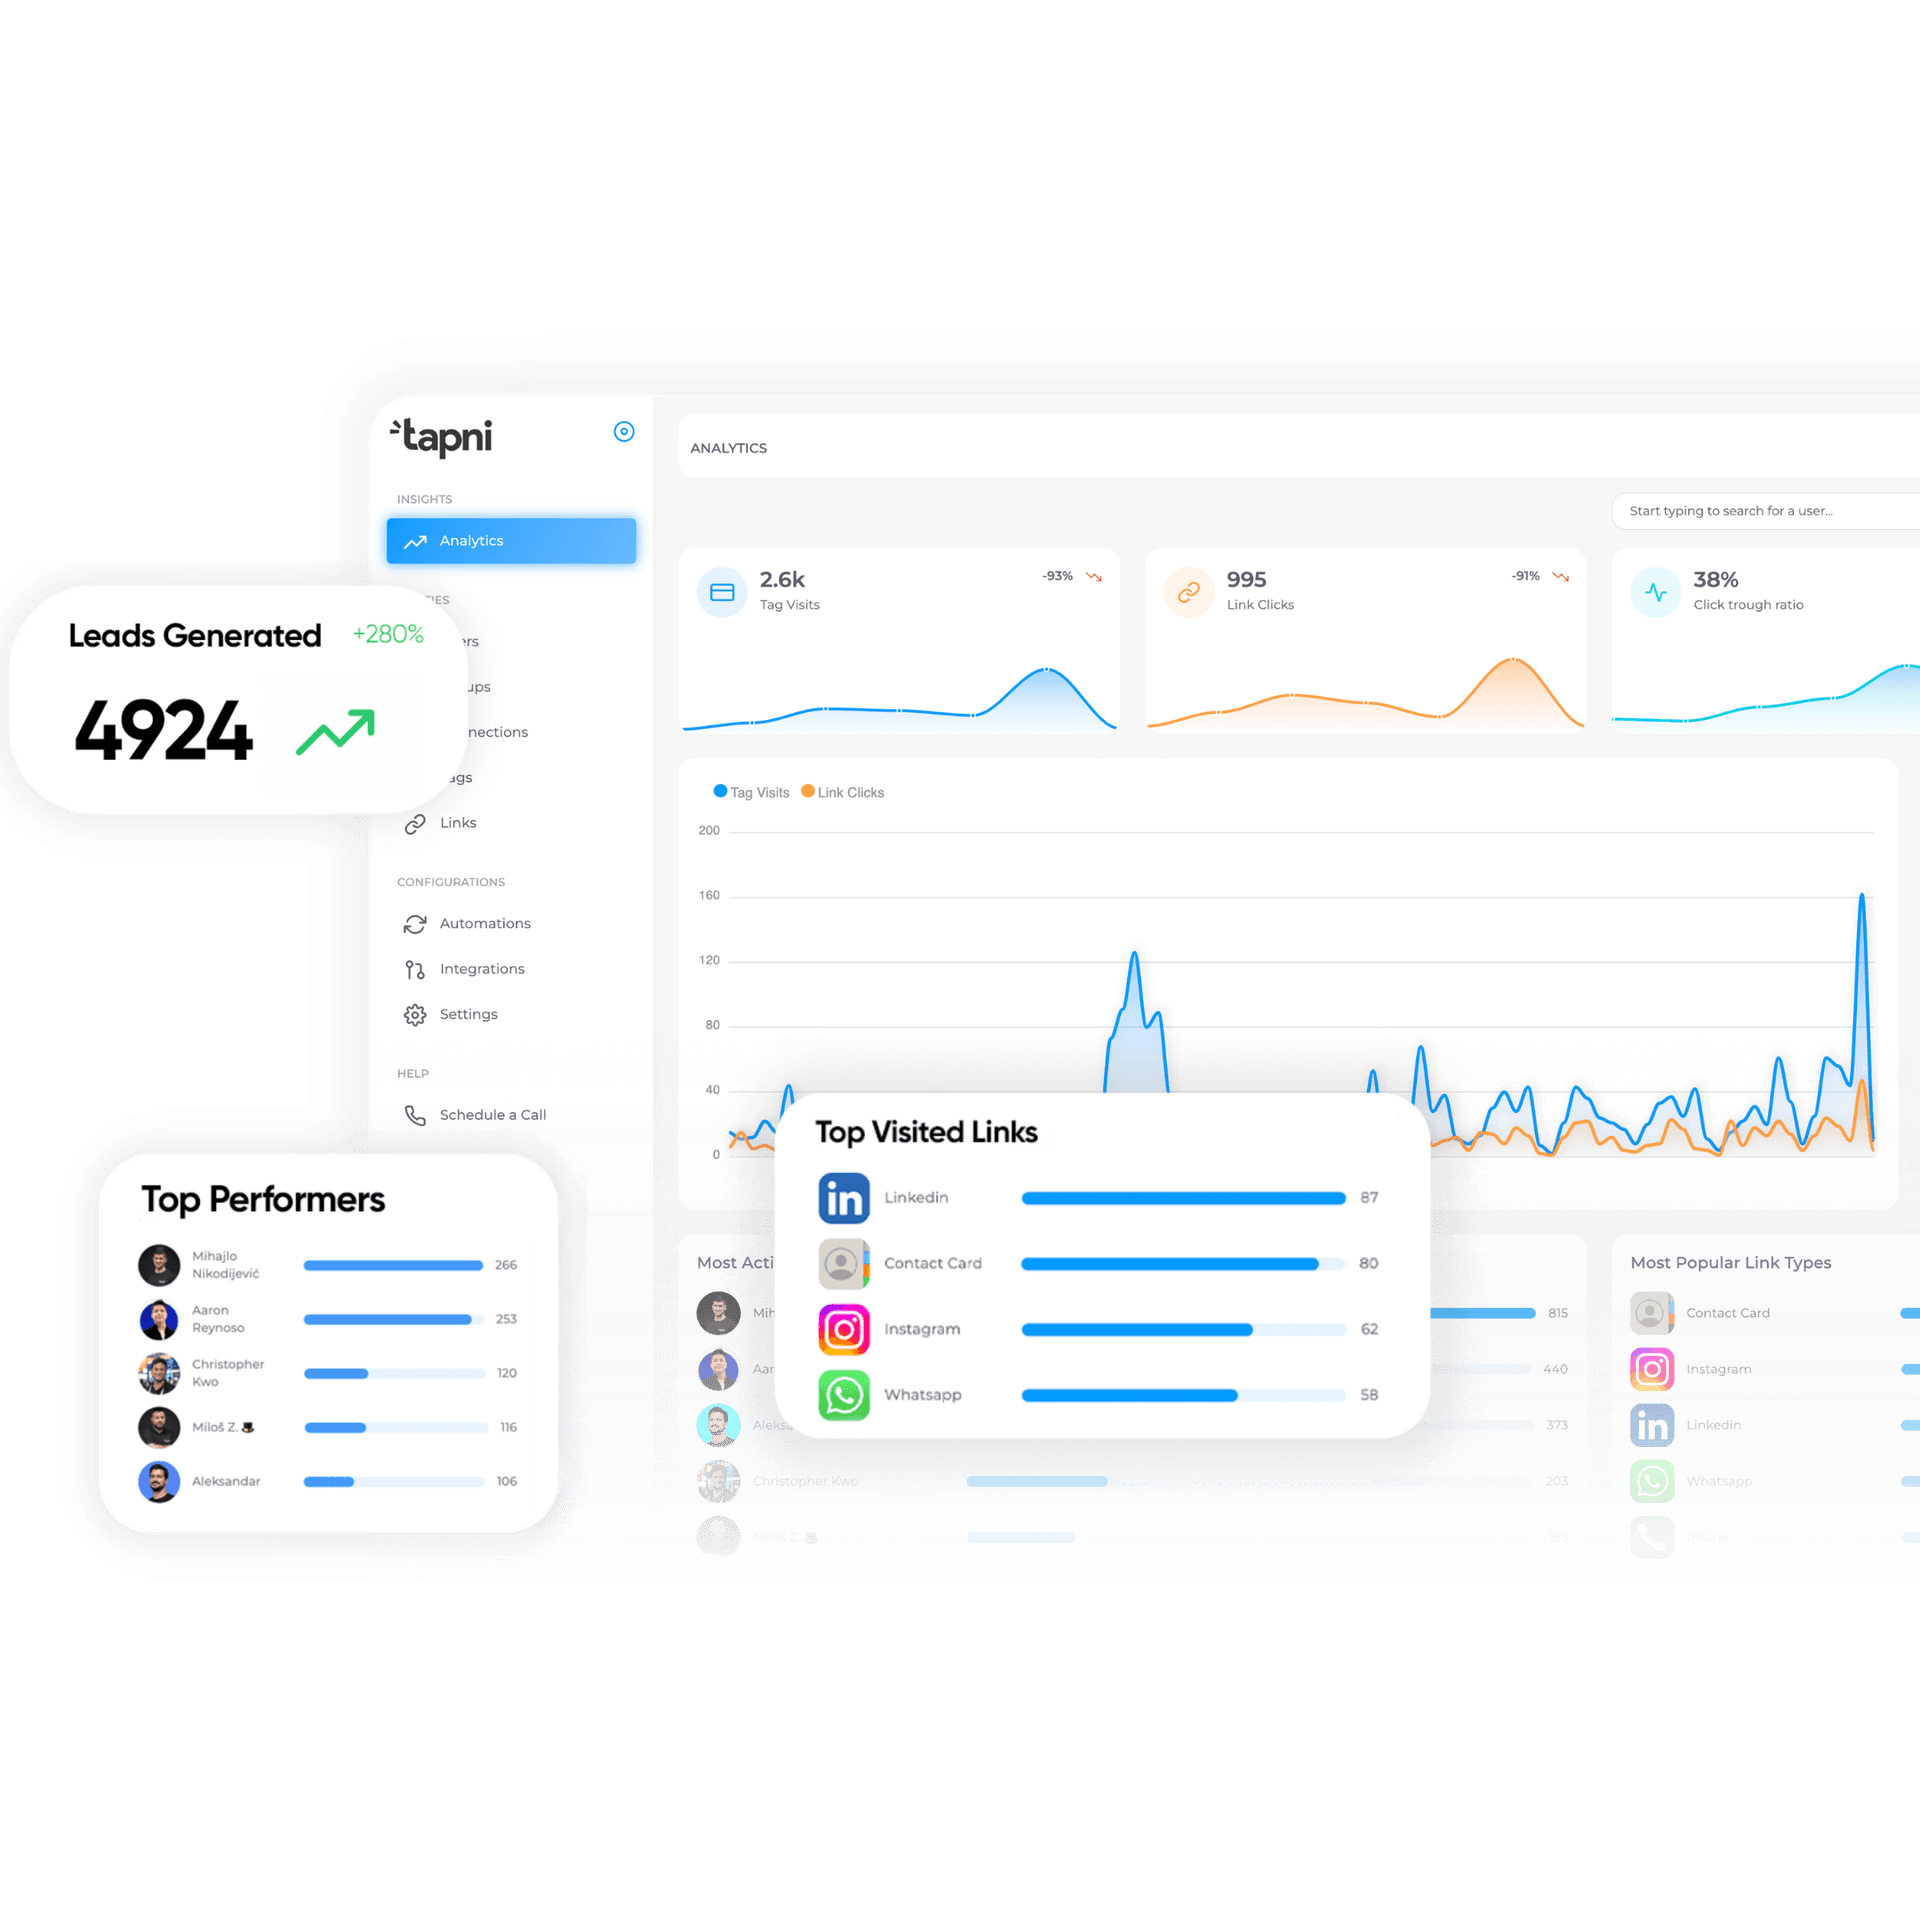Click the Analytics icon in sidebar
Image resolution: width=1920 pixels, height=1920 pixels.
tap(420, 542)
